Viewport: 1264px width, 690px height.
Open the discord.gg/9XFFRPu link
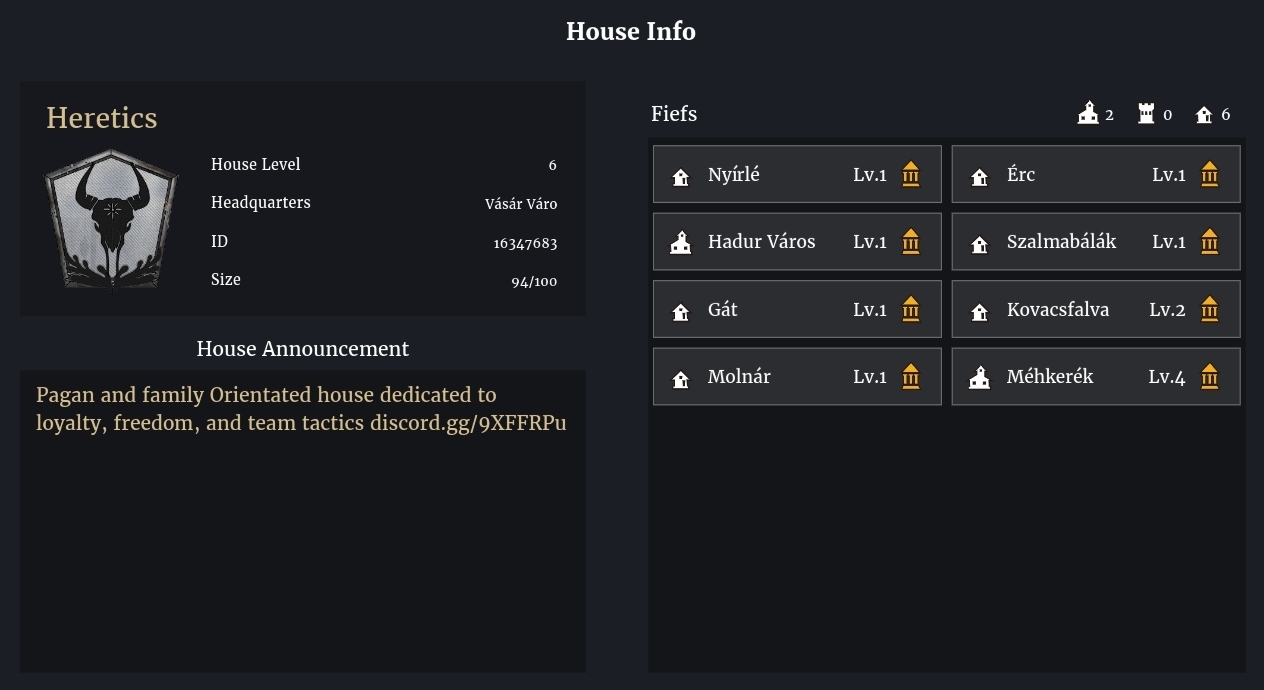point(468,423)
